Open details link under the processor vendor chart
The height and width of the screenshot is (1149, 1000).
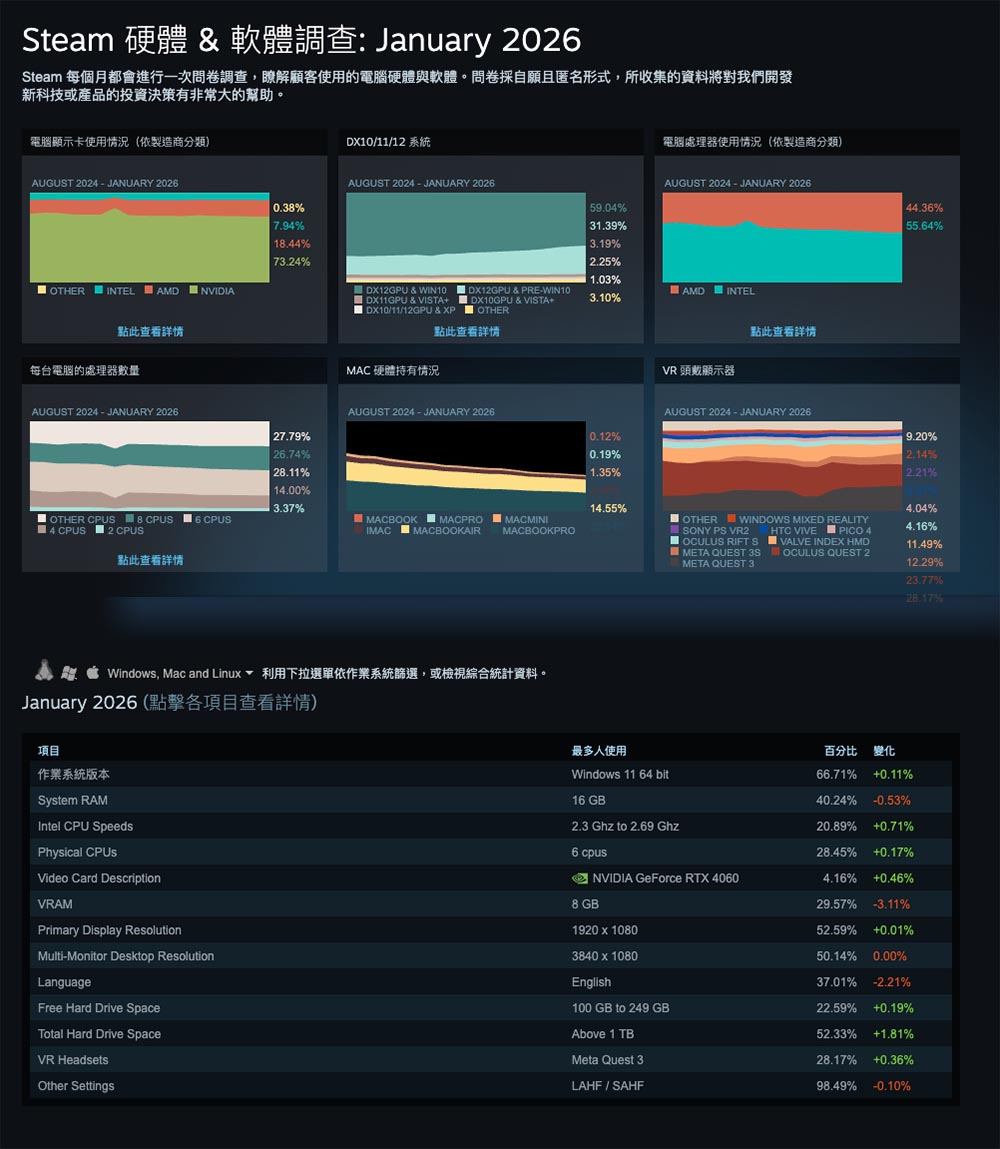tap(783, 331)
